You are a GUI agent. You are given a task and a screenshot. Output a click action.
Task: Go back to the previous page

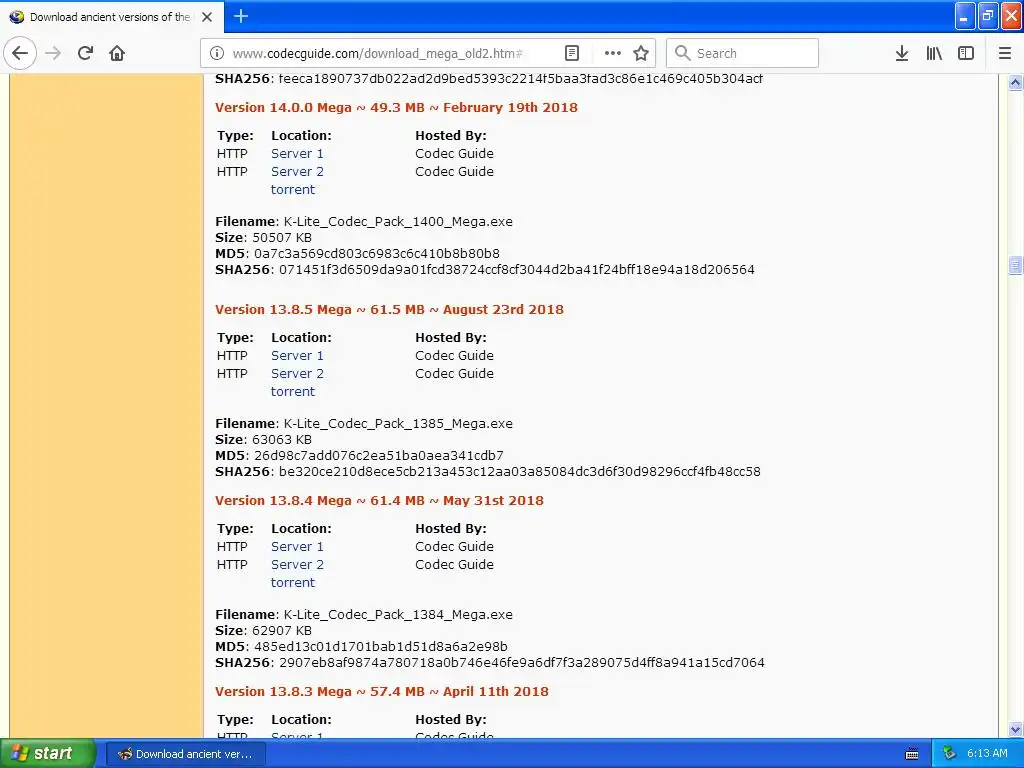point(20,53)
